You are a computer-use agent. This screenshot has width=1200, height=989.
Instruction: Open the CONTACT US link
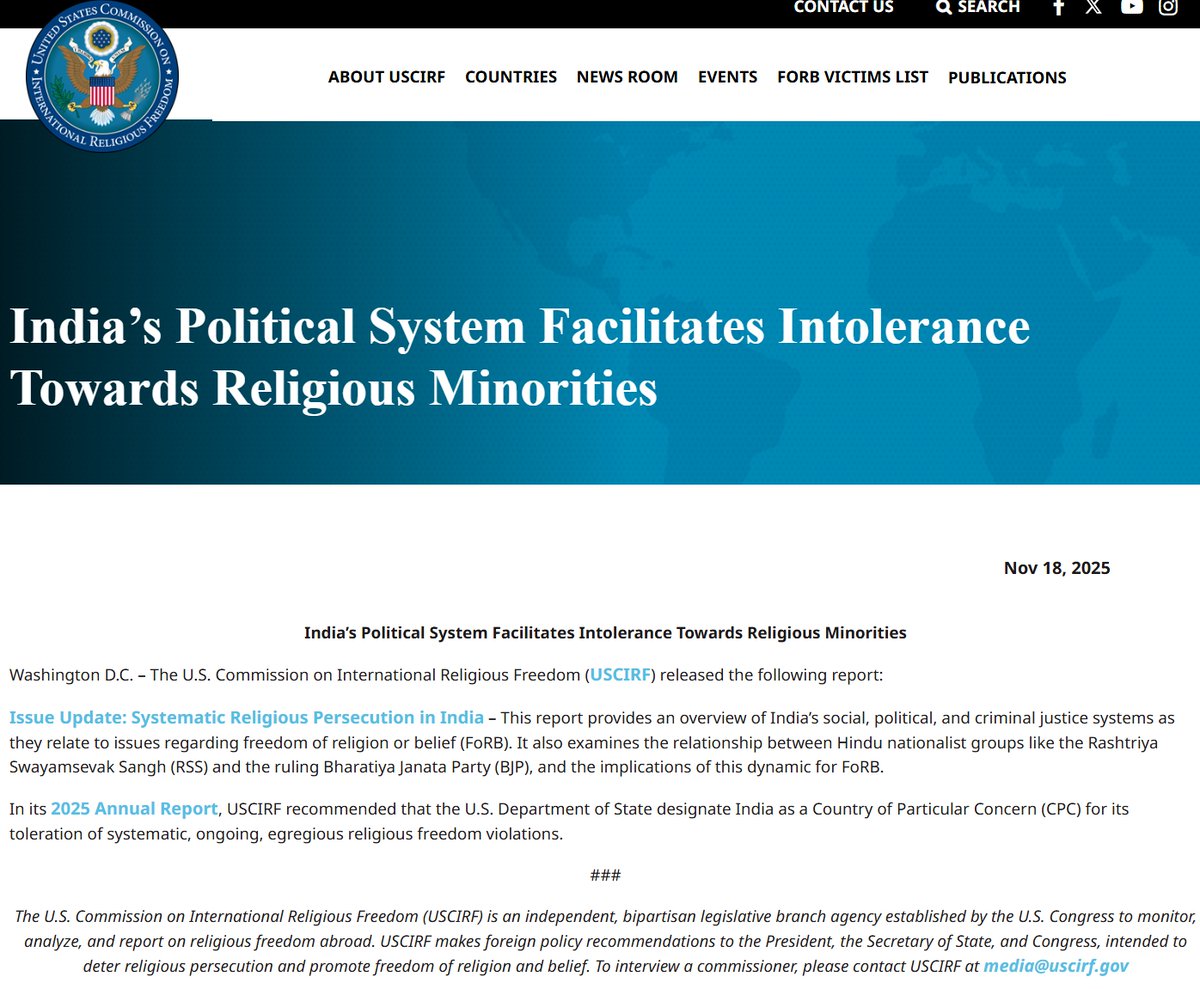tap(844, 7)
